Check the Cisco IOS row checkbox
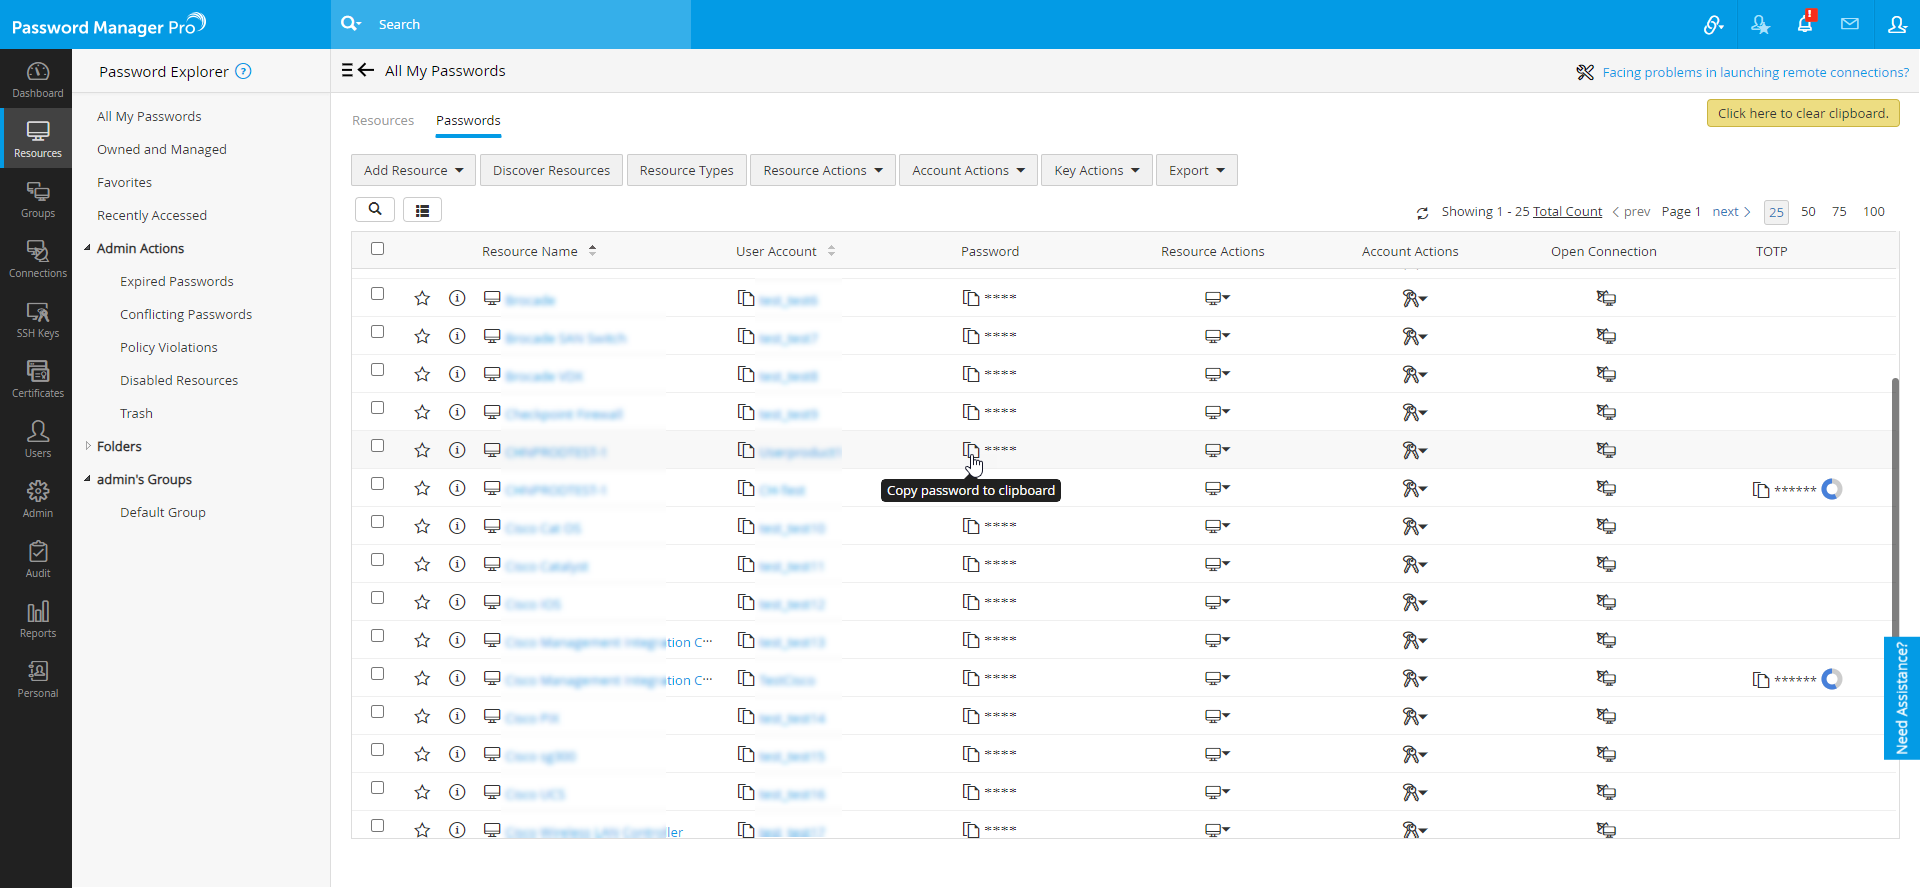The image size is (1920, 888). (x=377, y=598)
